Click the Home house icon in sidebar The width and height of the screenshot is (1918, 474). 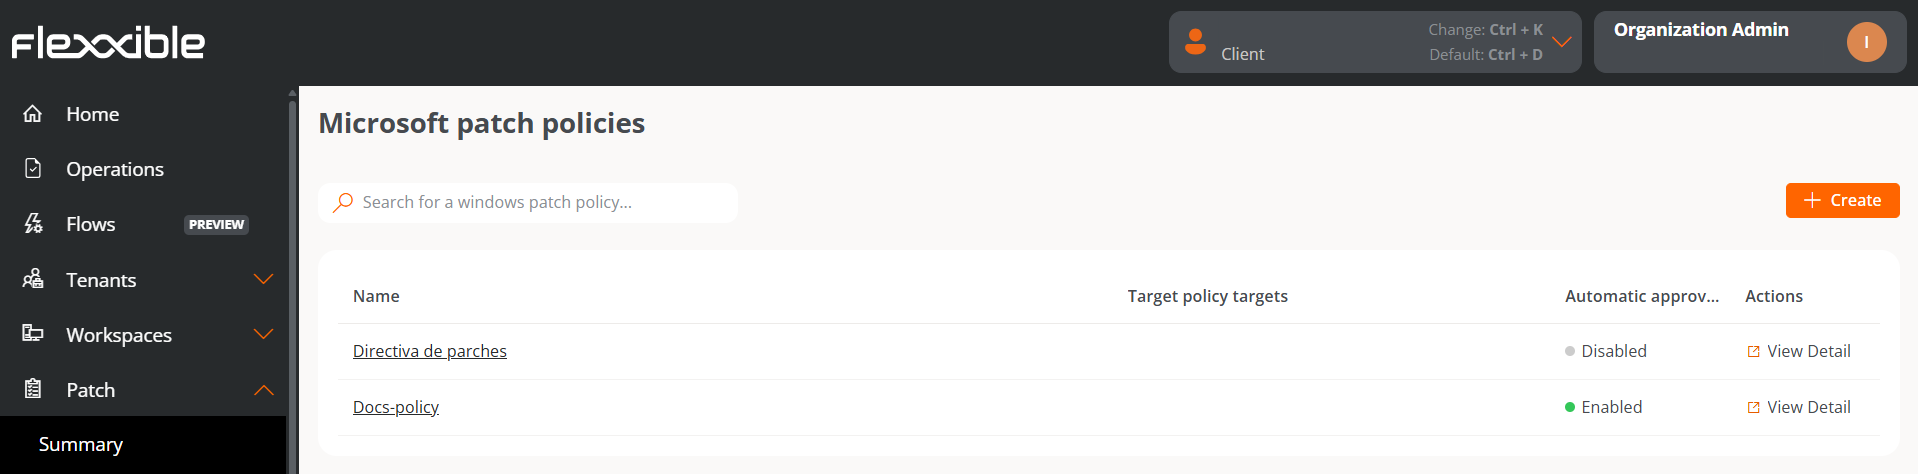33,114
